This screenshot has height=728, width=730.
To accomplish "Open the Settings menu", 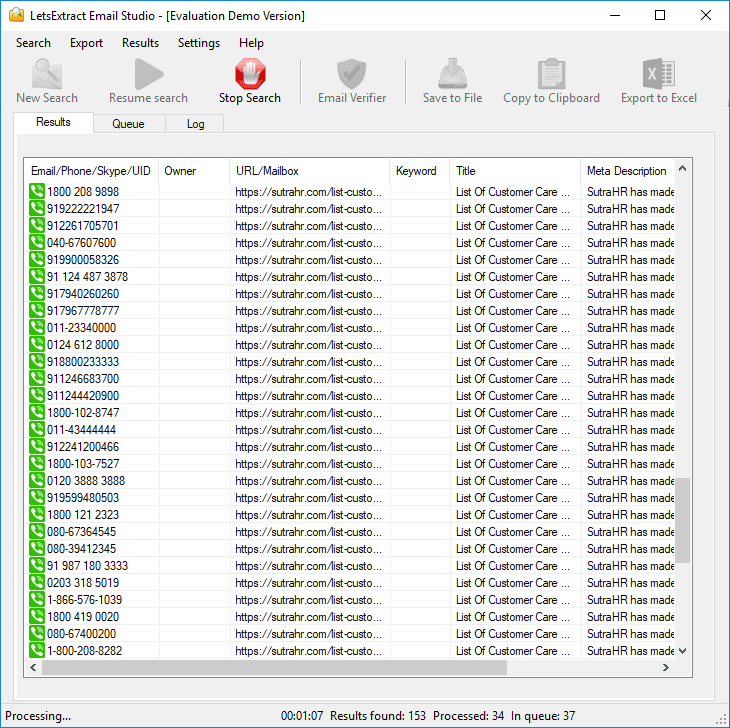I will (x=199, y=43).
